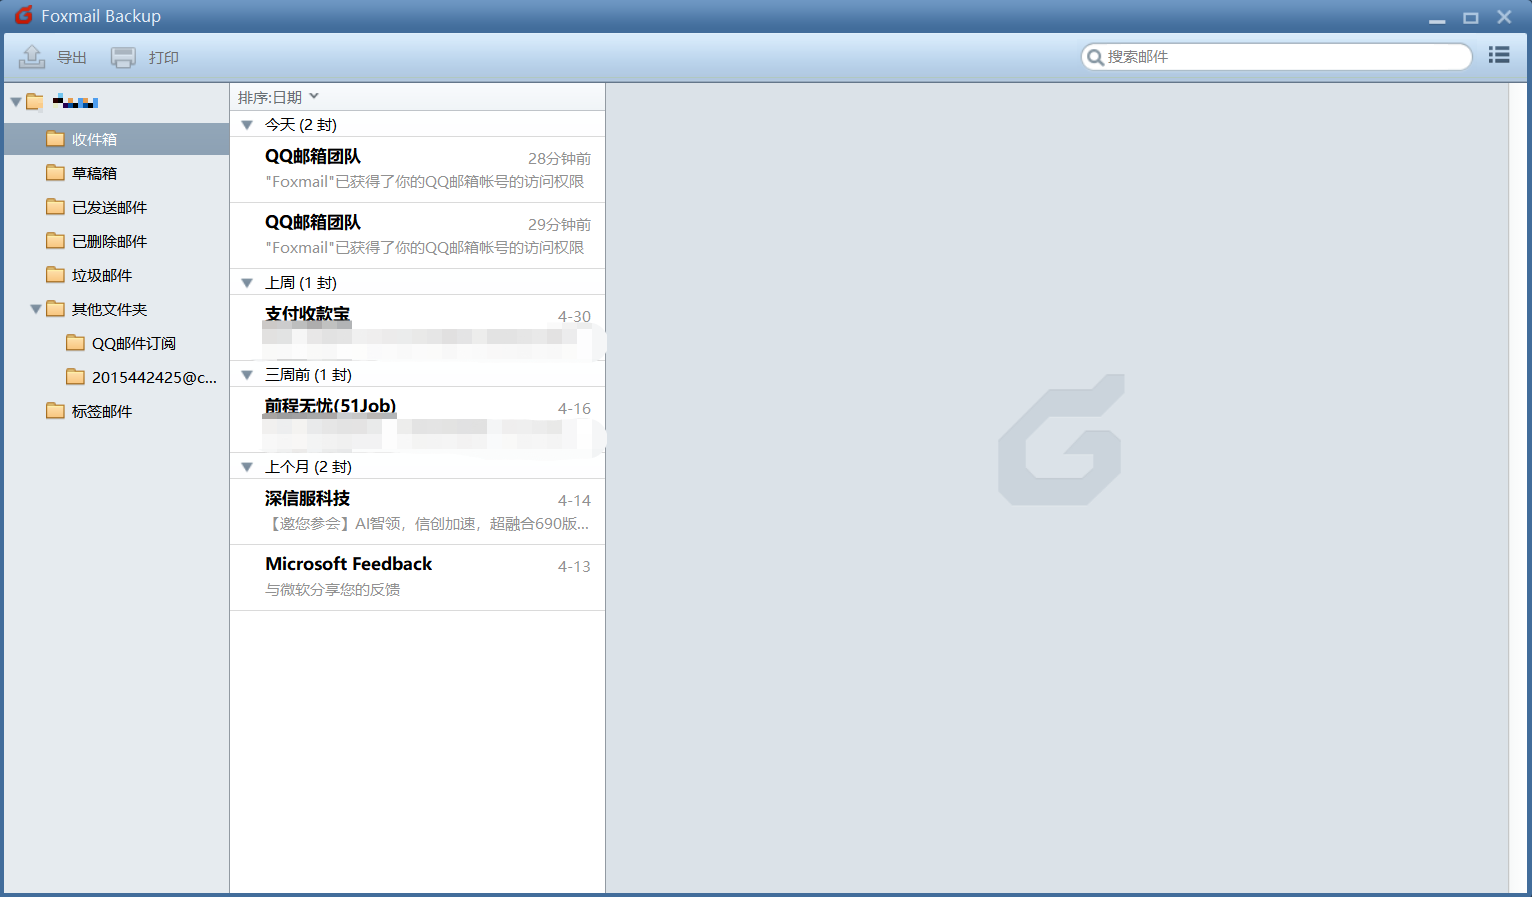Open the list view menu icon
The height and width of the screenshot is (897, 1532).
(1498, 55)
